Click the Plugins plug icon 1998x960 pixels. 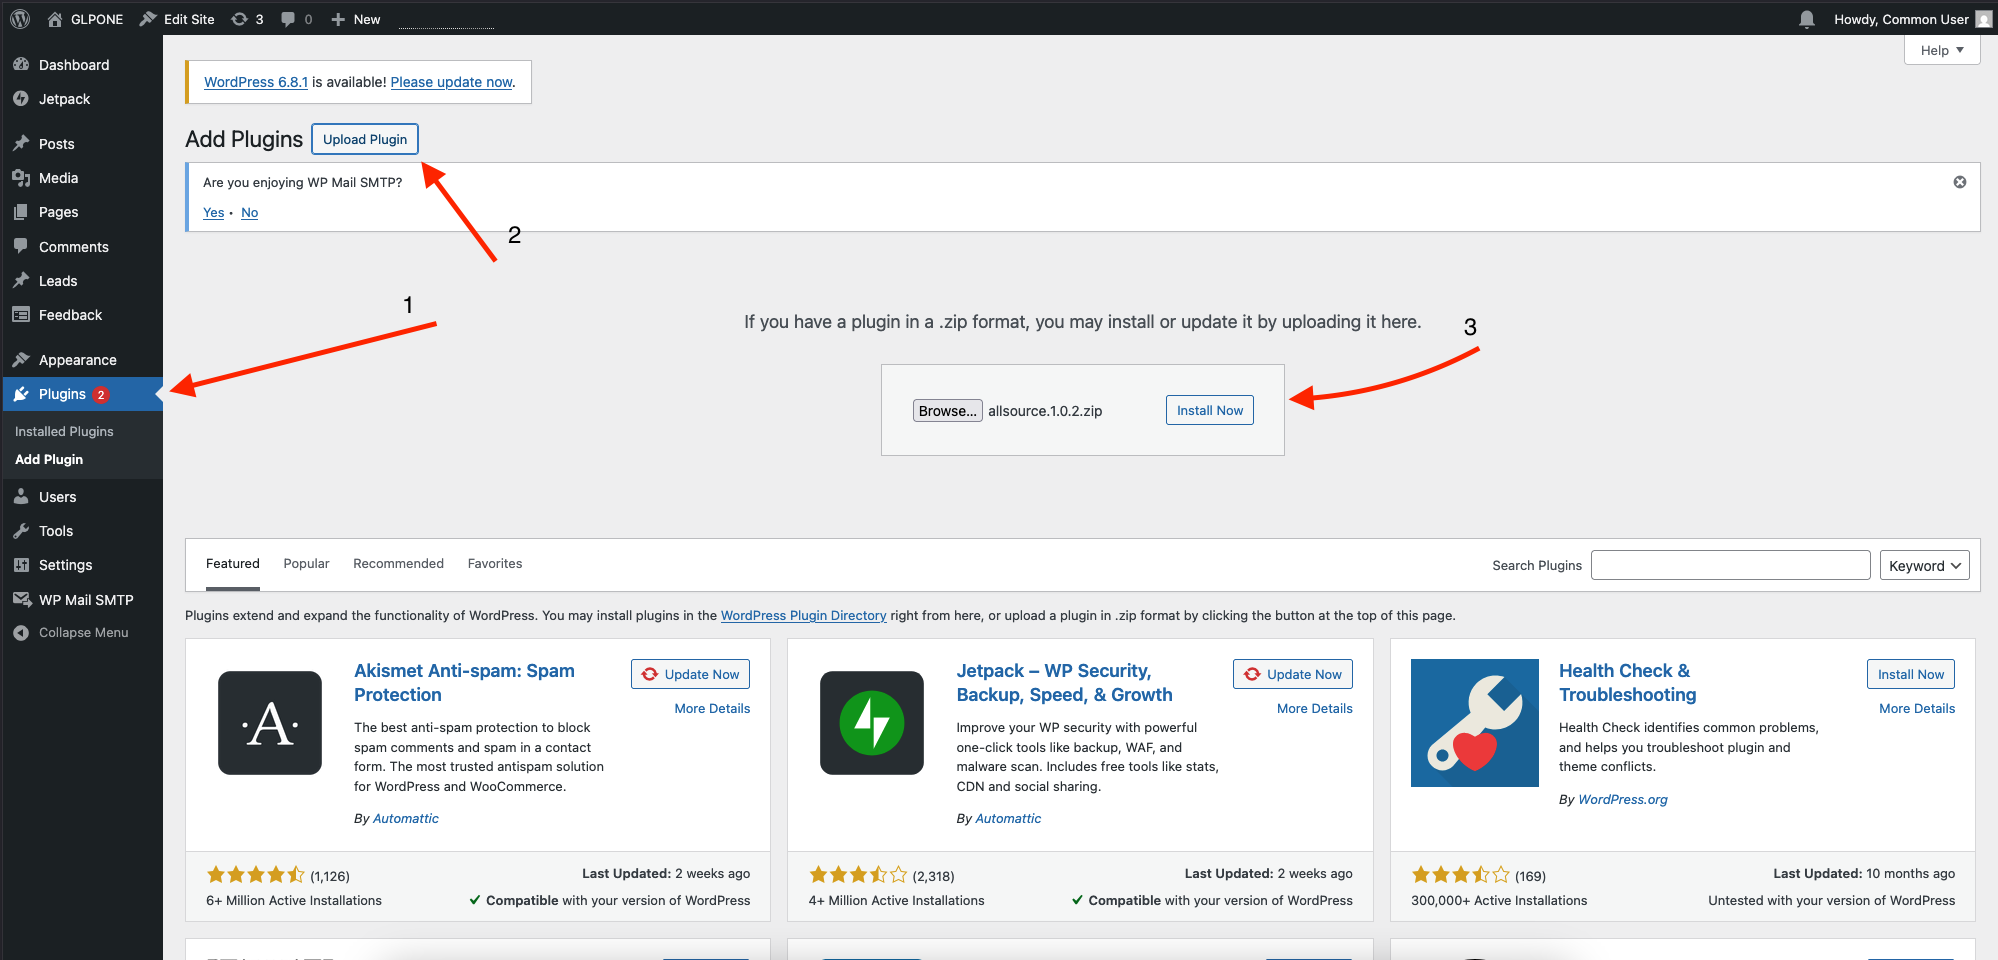point(21,394)
